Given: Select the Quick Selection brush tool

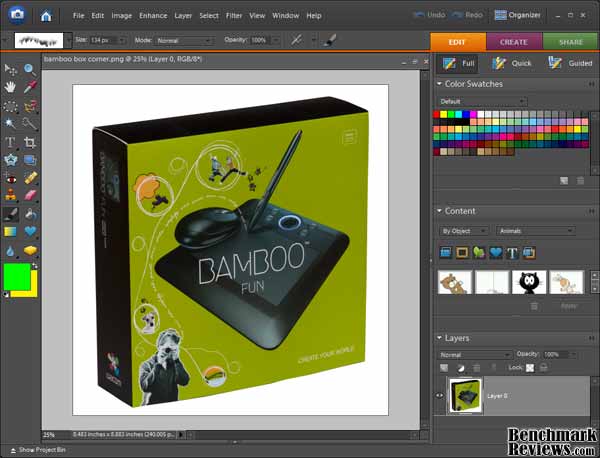Looking at the screenshot, I should (30, 124).
